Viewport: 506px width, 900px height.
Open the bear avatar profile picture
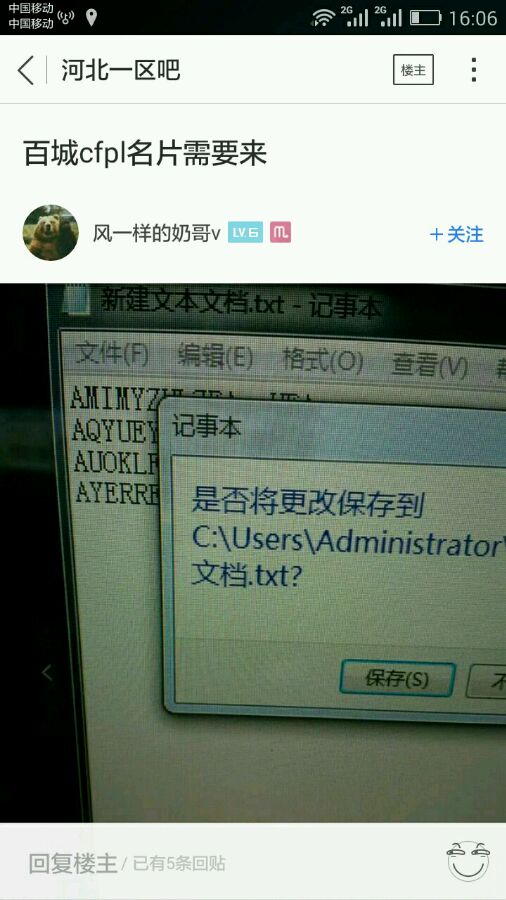point(50,232)
